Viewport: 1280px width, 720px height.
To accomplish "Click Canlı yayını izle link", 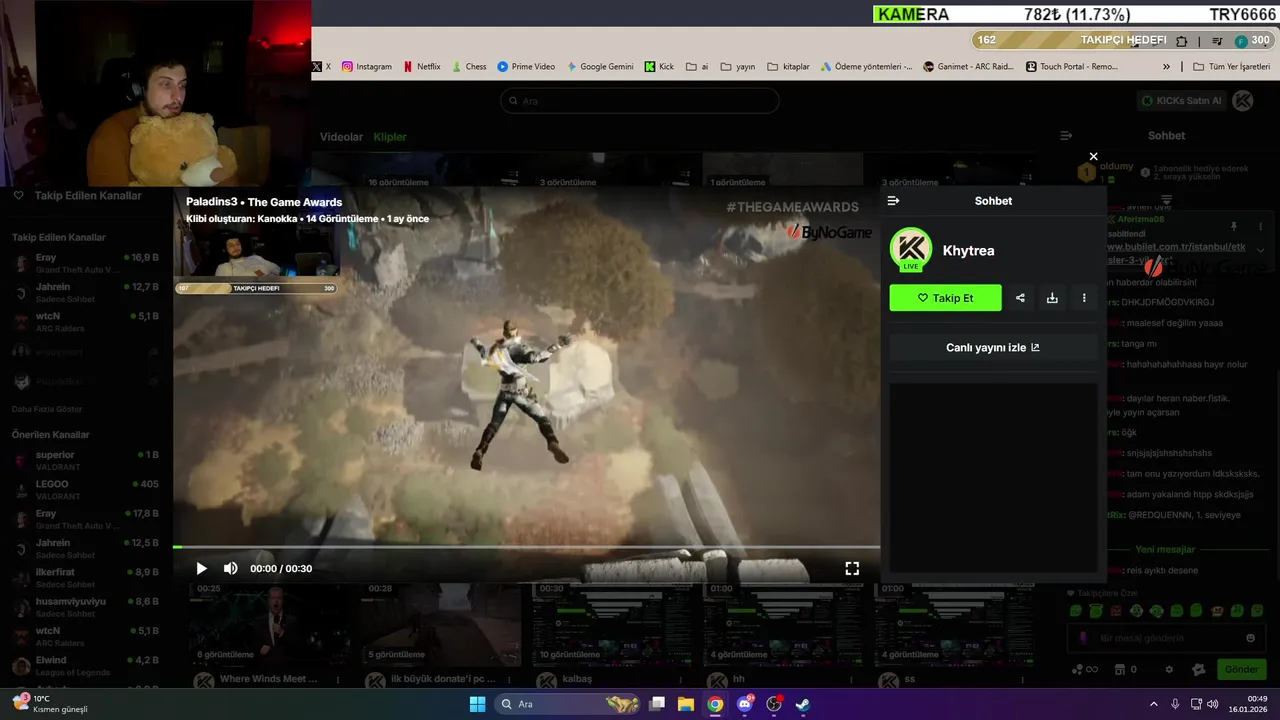I will click(x=993, y=347).
